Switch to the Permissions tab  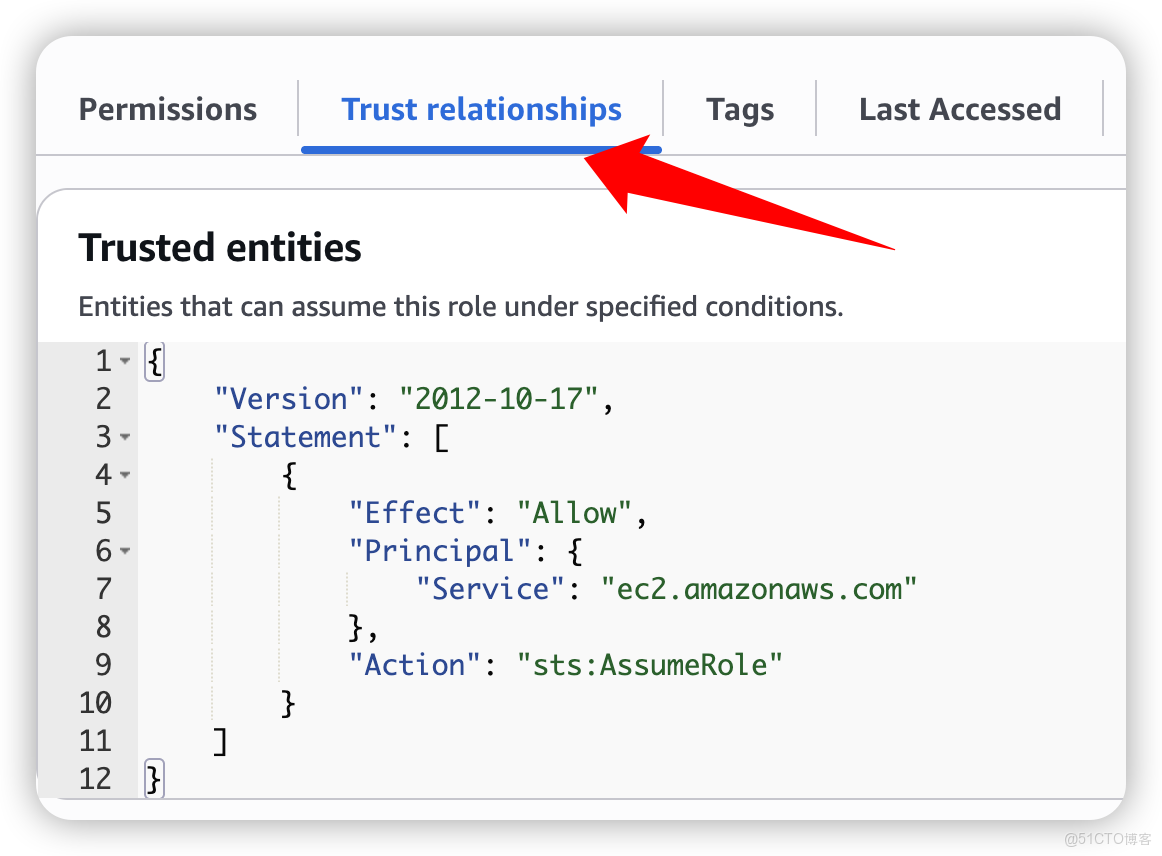coord(167,108)
